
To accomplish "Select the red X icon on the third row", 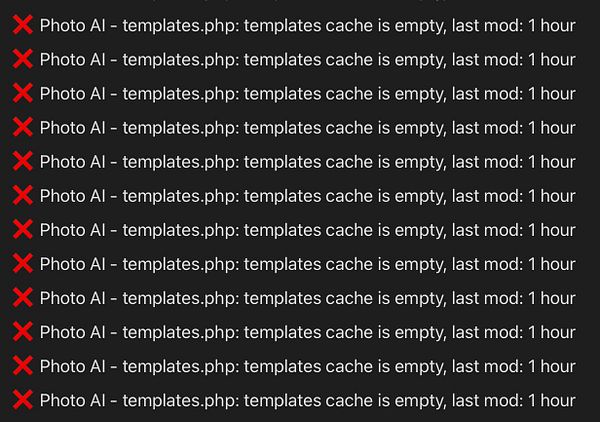I will (23, 93).
